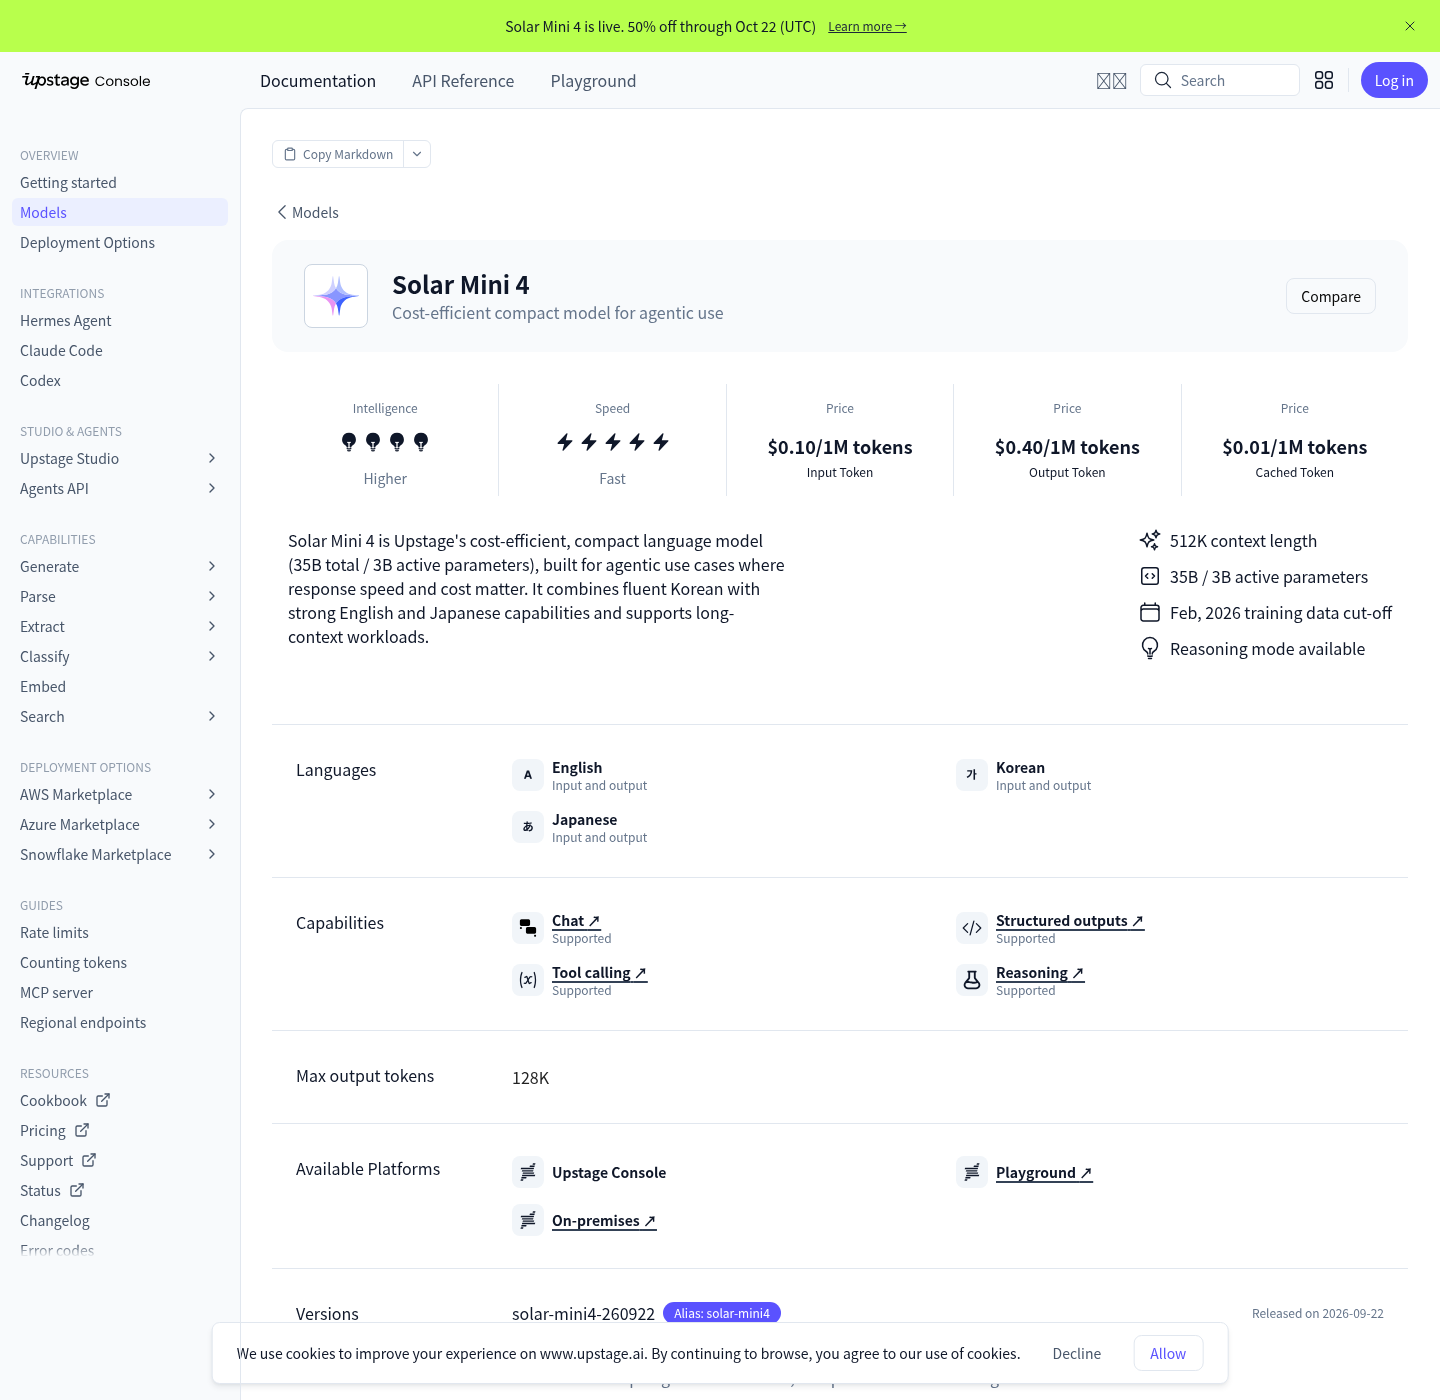Click the Playground platform icon
Viewport: 1440px width, 1400px height.
pos(972,1172)
